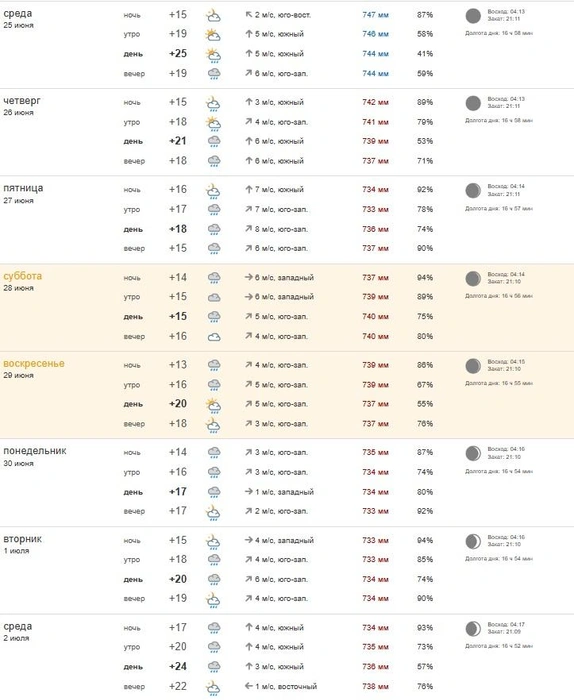Click the moon phase icon for вторник 1 июля
The width and height of the screenshot is (574, 700).
(x=473, y=542)
